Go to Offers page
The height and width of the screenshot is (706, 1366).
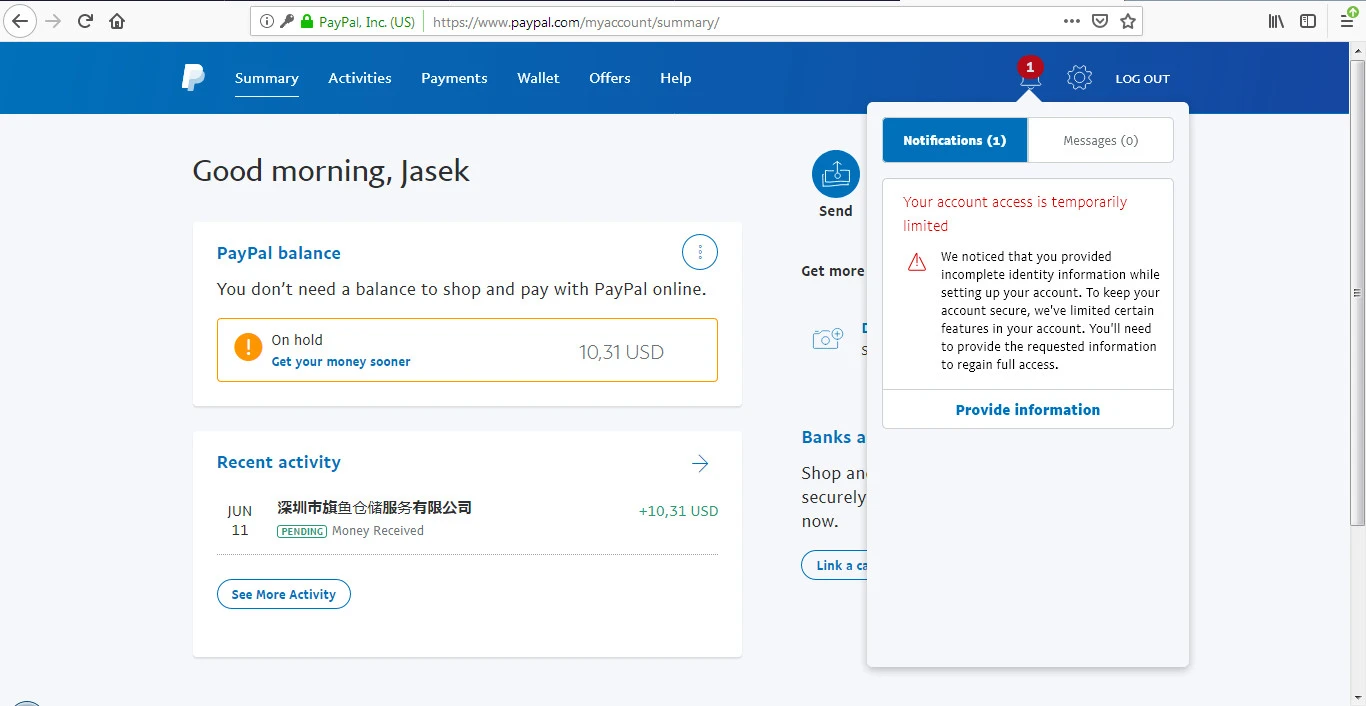610,78
